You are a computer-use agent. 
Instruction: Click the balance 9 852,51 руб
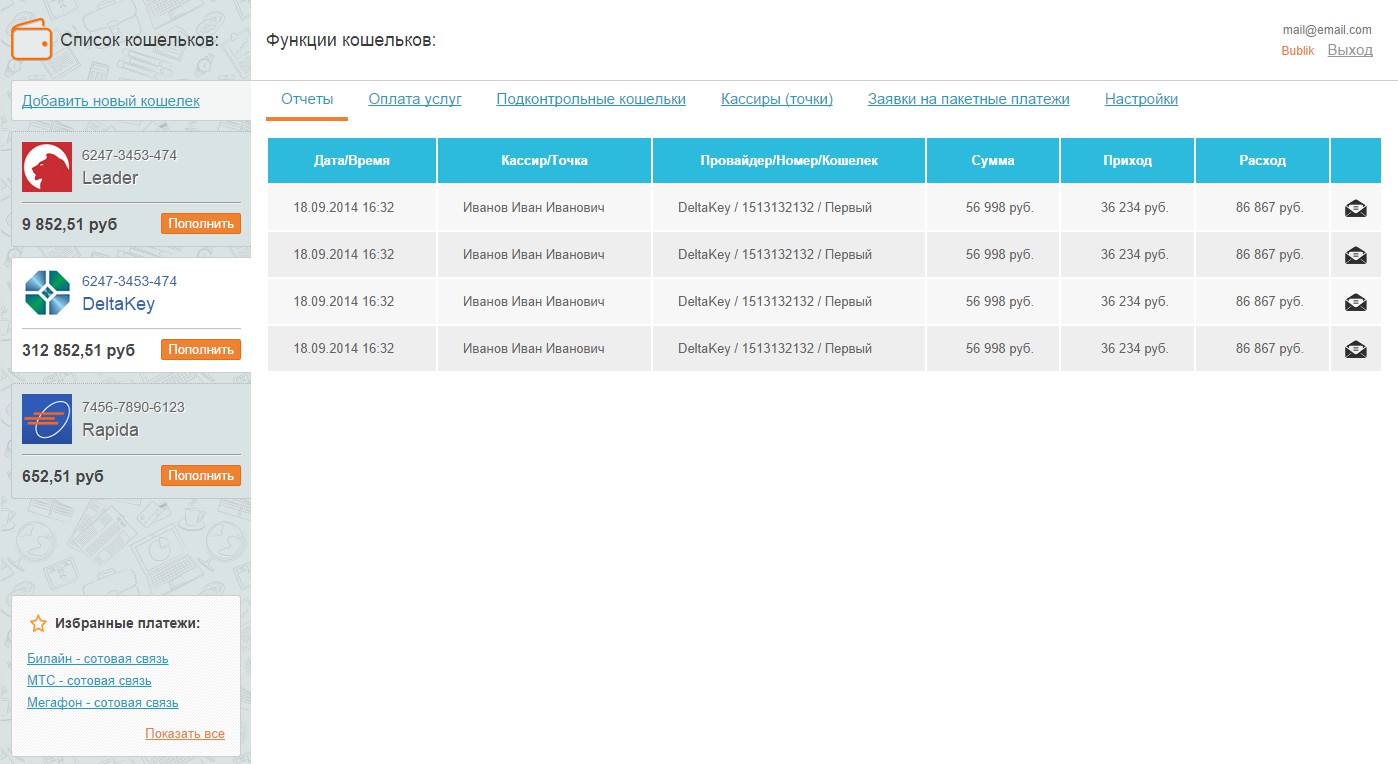click(x=69, y=225)
